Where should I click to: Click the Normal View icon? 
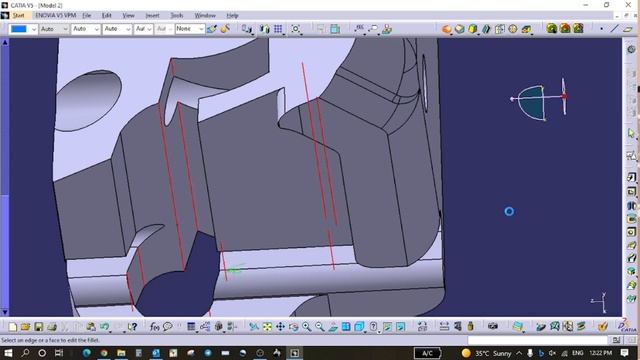[x=333, y=327]
